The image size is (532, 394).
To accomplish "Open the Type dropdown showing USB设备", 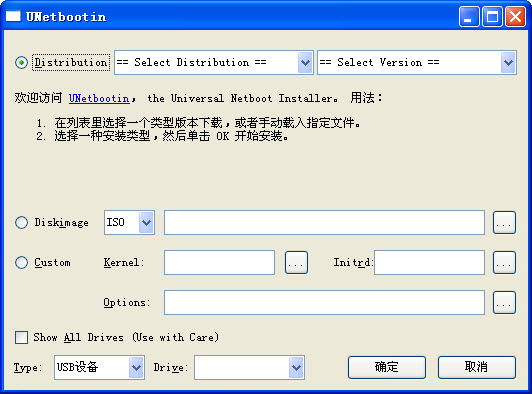I will (x=99, y=367).
